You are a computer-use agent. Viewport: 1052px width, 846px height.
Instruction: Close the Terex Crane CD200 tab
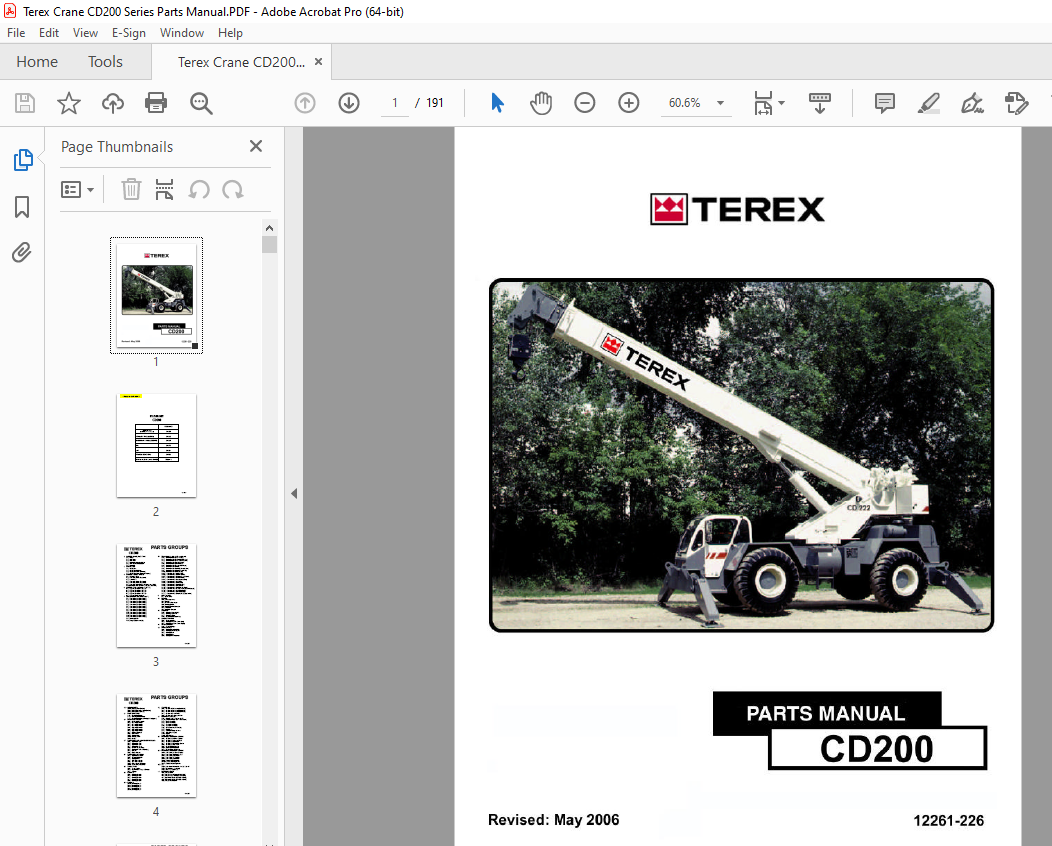pyautogui.click(x=319, y=62)
